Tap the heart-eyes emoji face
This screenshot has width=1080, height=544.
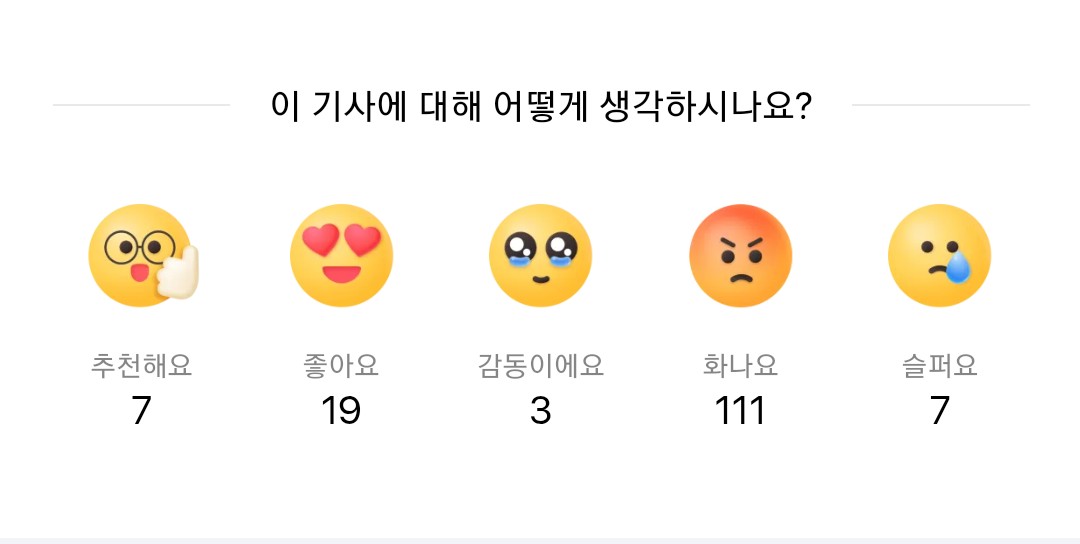[x=341, y=256]
